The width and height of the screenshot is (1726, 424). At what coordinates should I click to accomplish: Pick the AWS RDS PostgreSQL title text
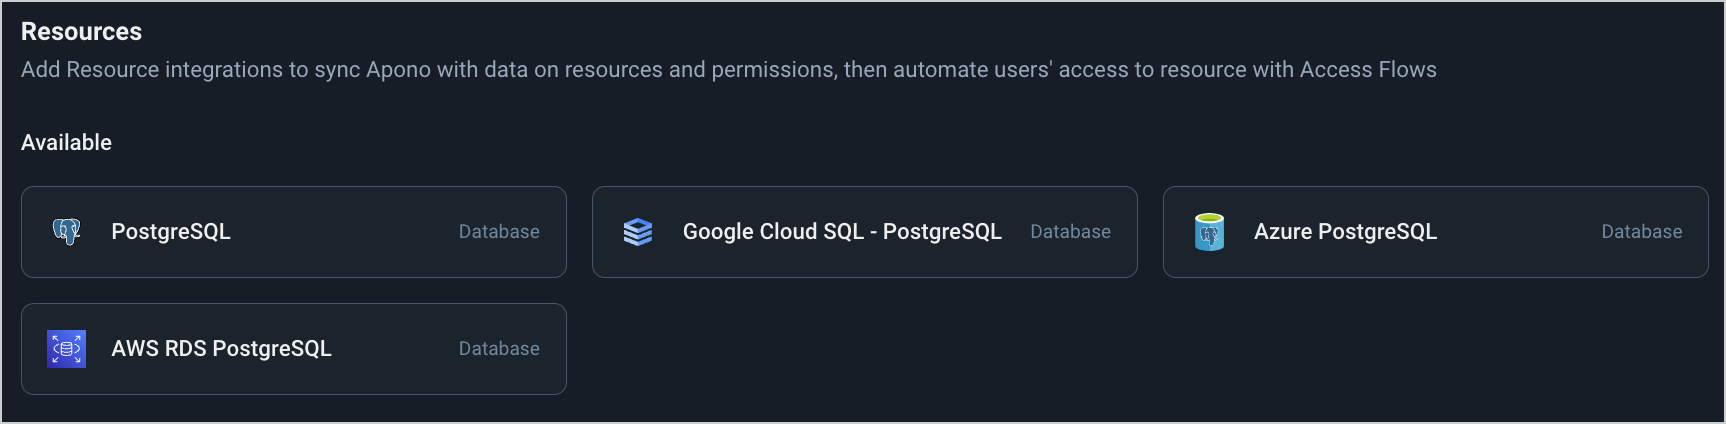pyautogui.click(x=221, y=349)
